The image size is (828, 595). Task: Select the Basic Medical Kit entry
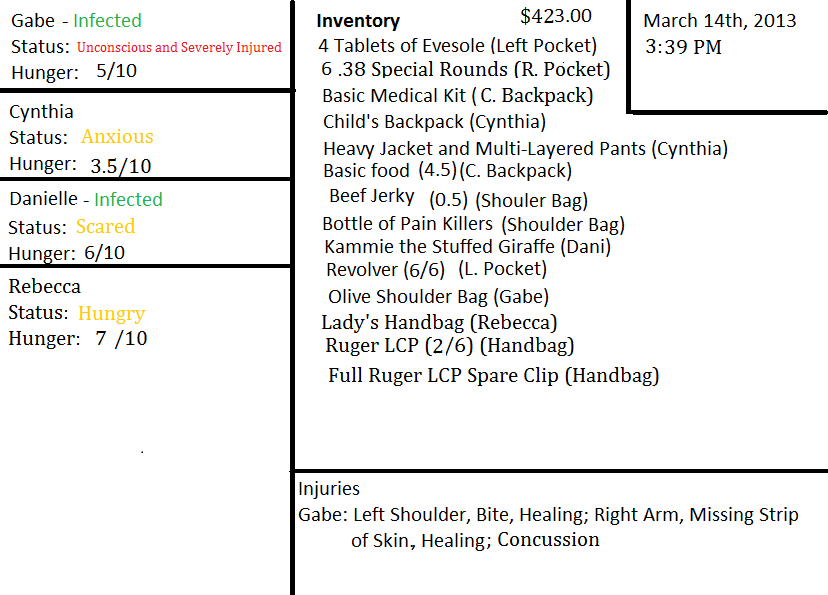coord(457,96)
